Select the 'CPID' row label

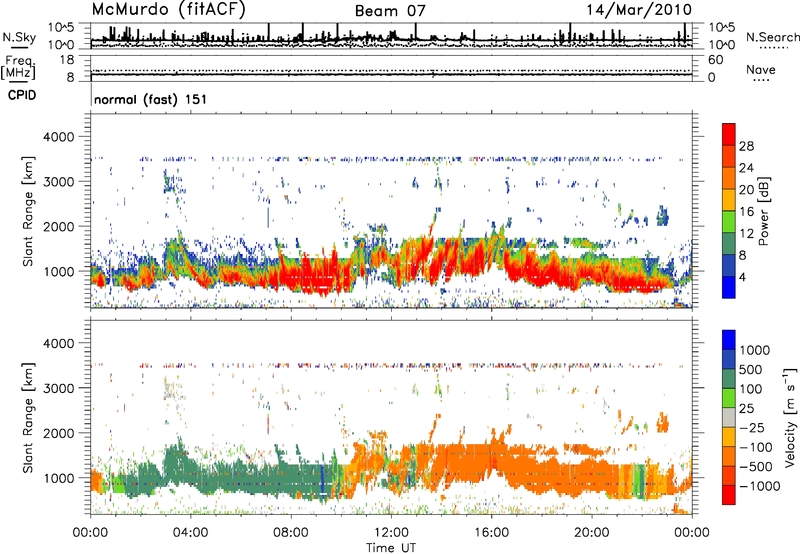coord(22,95)
